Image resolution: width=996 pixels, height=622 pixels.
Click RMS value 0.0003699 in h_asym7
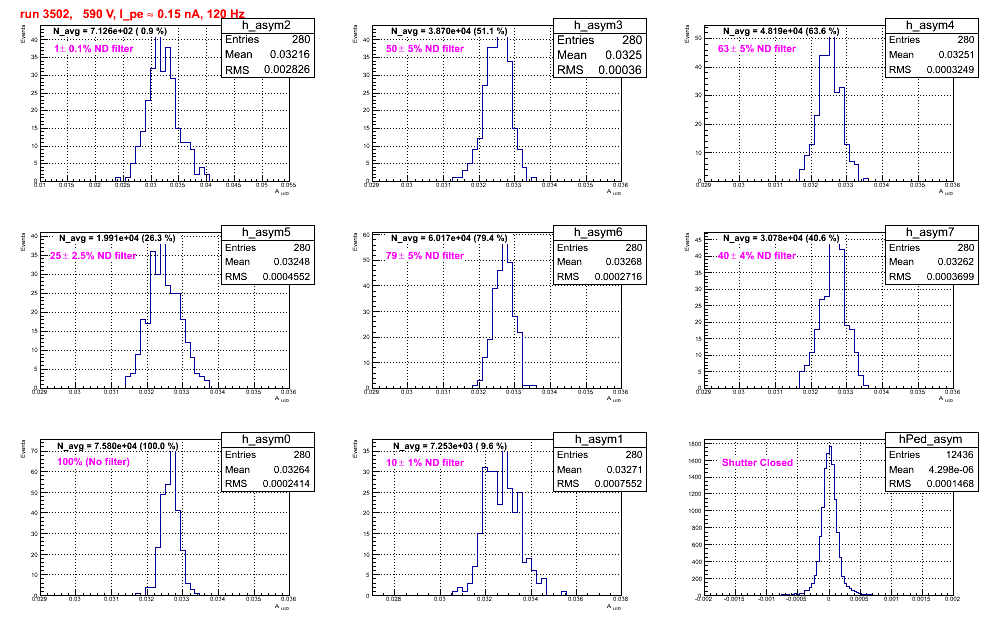(x=950, y=276)
